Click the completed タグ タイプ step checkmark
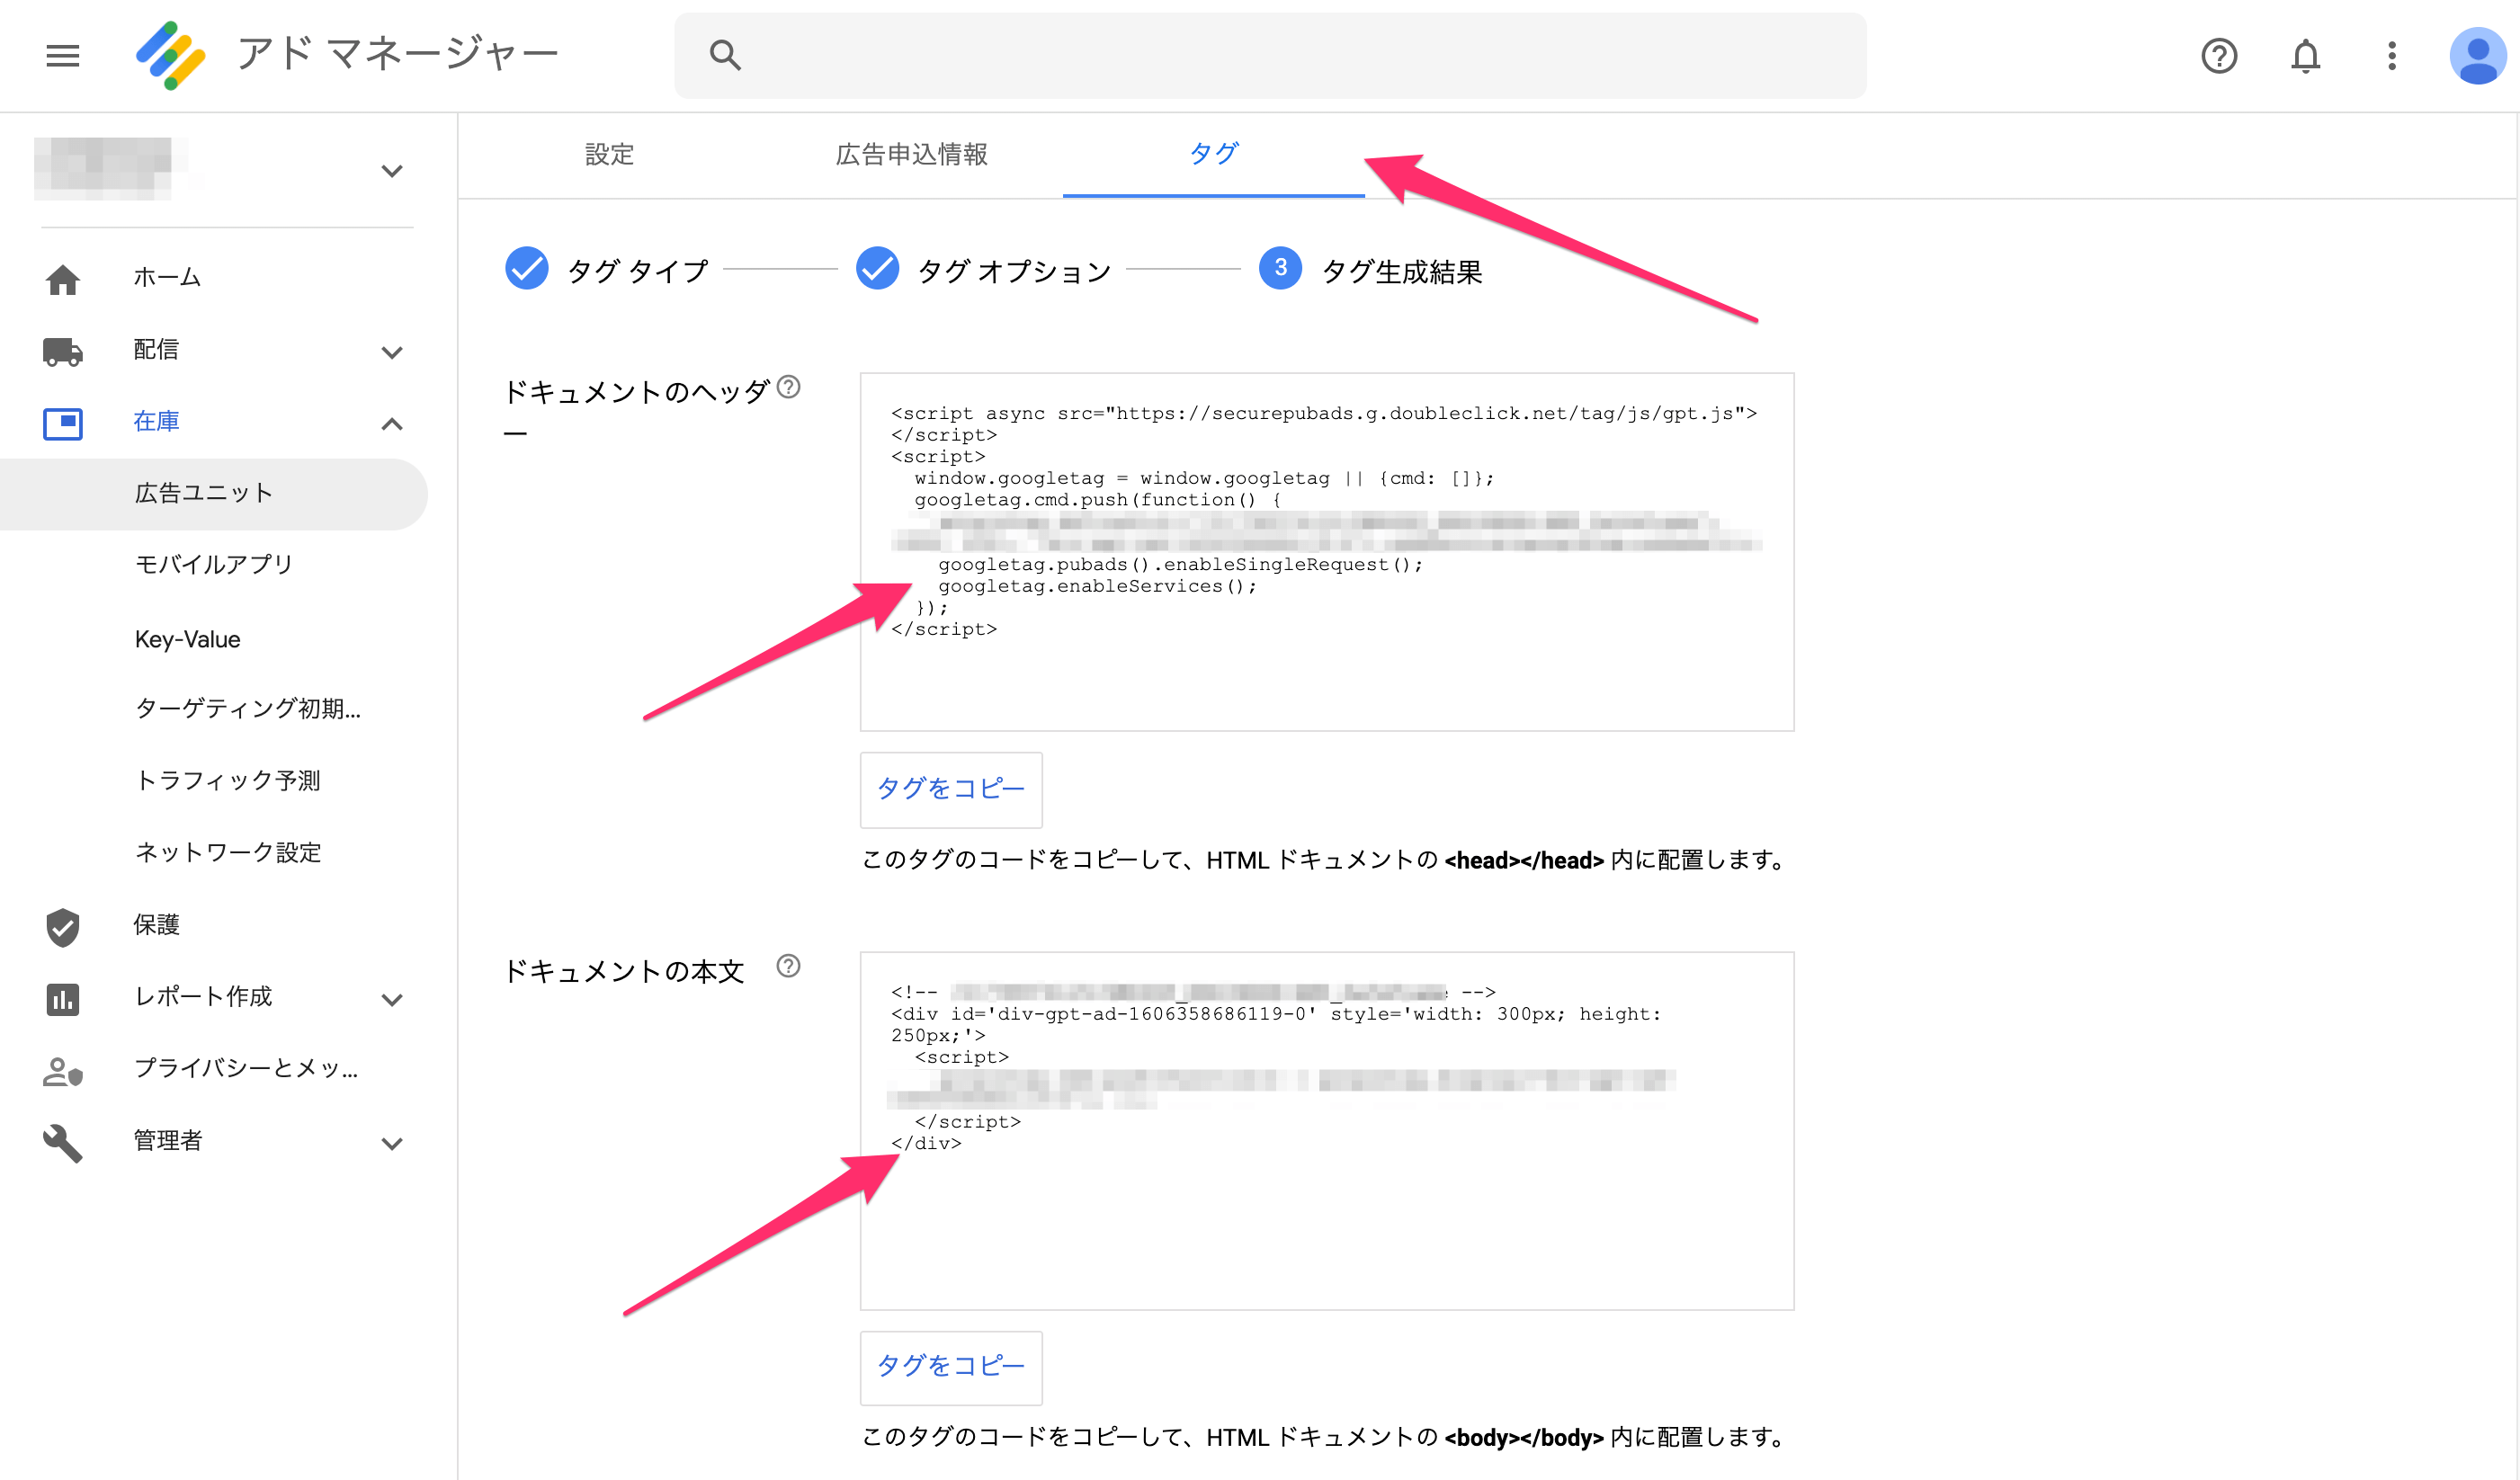Image resolution: width=2520 pixels, height=1480 pixels. click(526, 268)
